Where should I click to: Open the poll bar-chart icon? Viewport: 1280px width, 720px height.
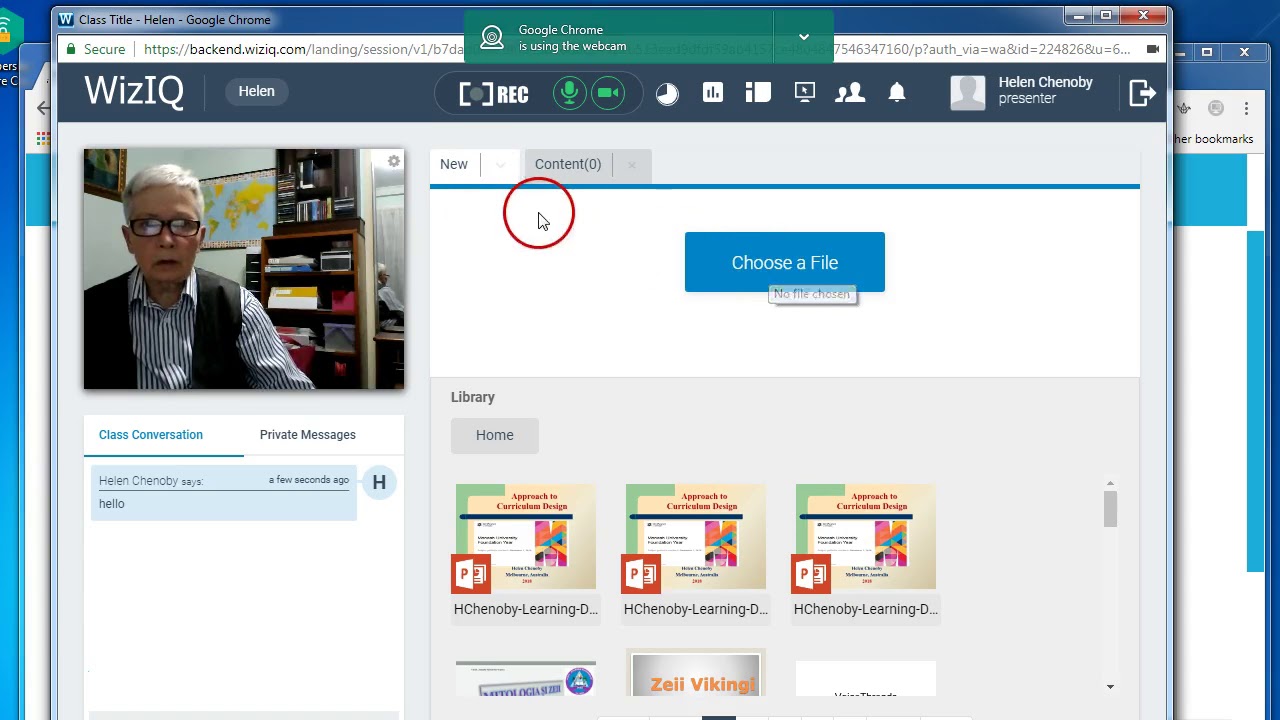[713, 93]
